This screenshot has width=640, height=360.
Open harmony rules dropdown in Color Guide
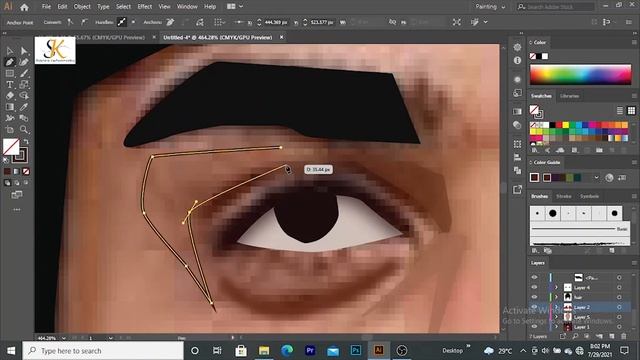(596, 178)
